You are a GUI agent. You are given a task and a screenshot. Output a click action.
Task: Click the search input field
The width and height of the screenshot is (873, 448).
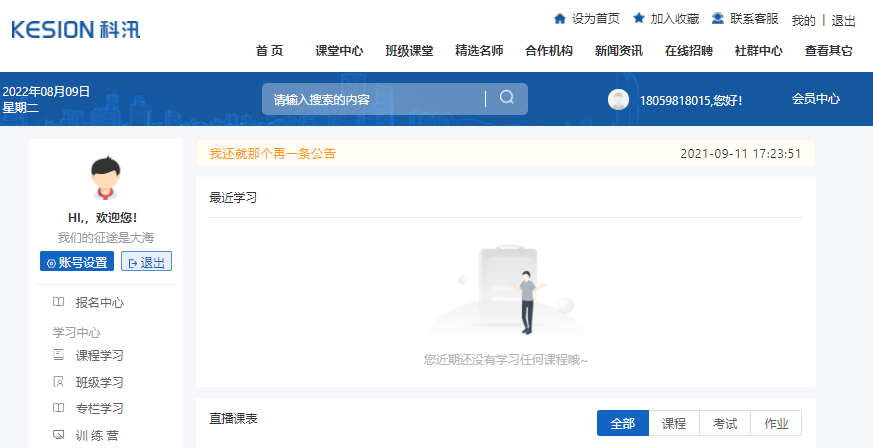(375, 99)
